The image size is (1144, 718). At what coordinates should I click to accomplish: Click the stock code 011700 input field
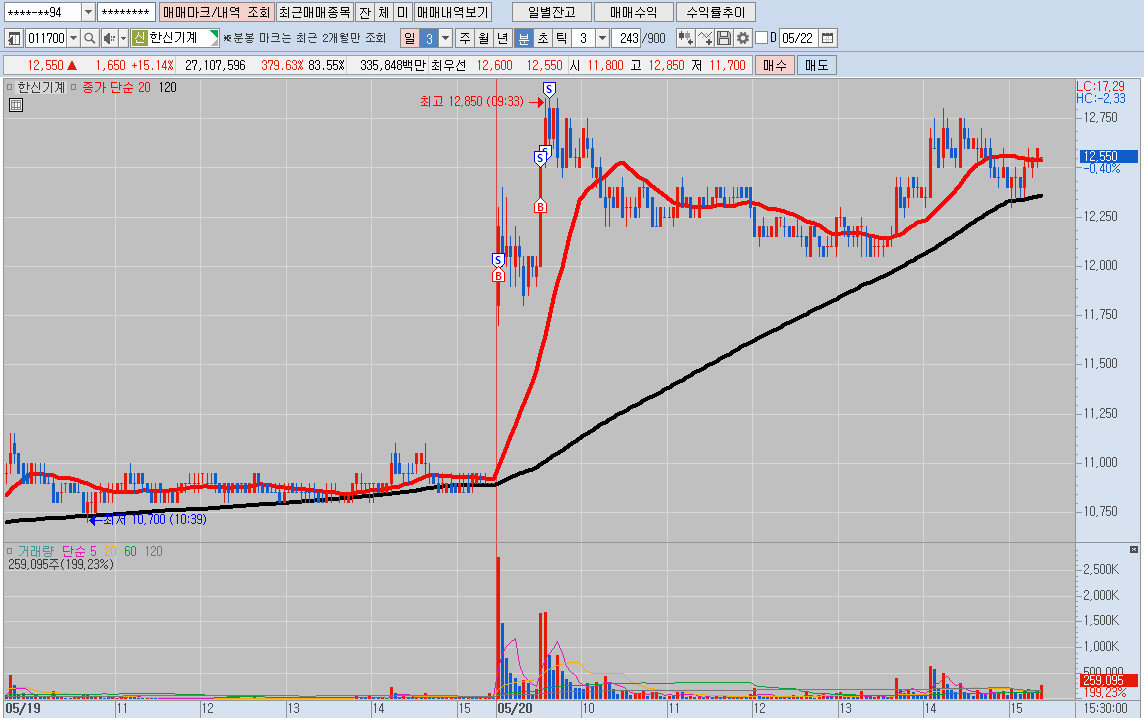[46, 38]
